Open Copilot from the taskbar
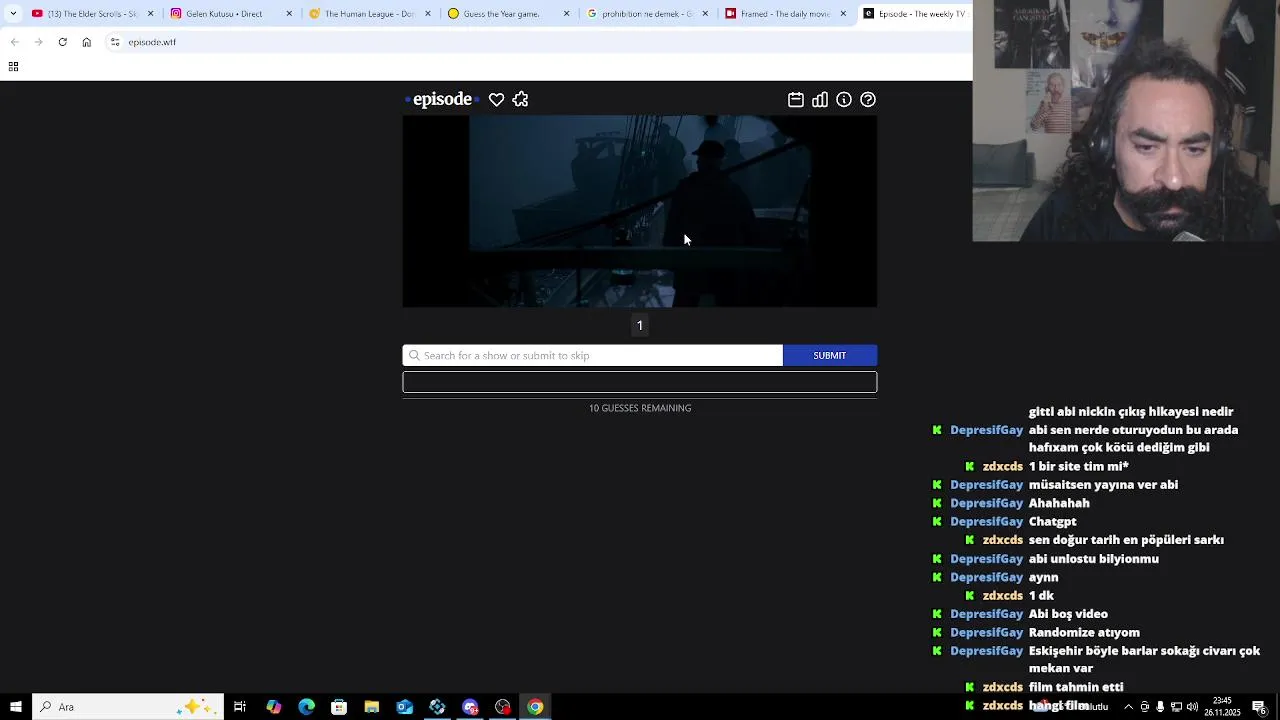The image size is (1280, 720). coord(273,707)
